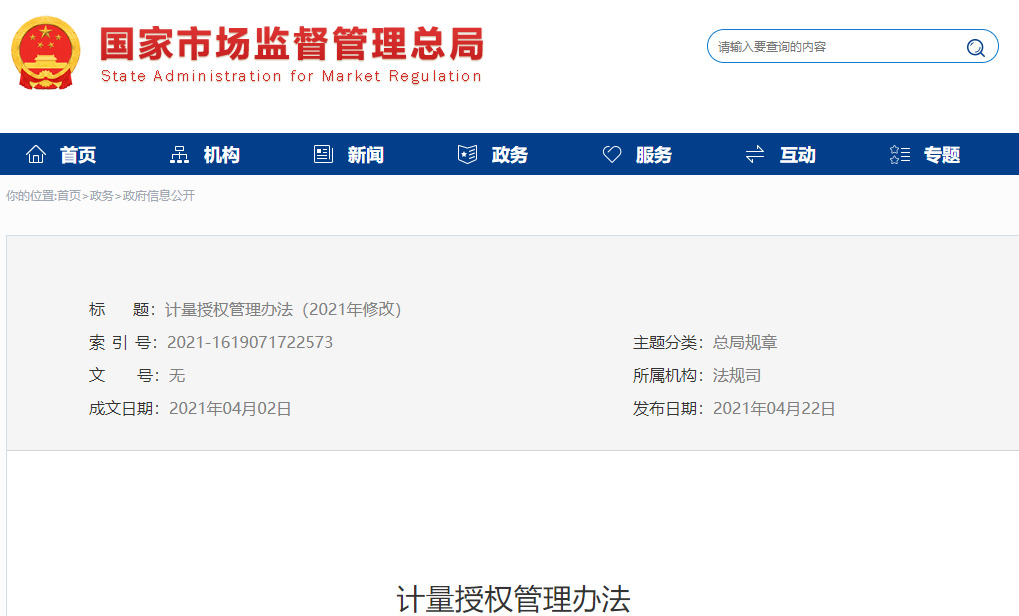Click the national emblem logo
This screenshot has width=1019, height=616.
pyautogui.click(x=44, y=52)
